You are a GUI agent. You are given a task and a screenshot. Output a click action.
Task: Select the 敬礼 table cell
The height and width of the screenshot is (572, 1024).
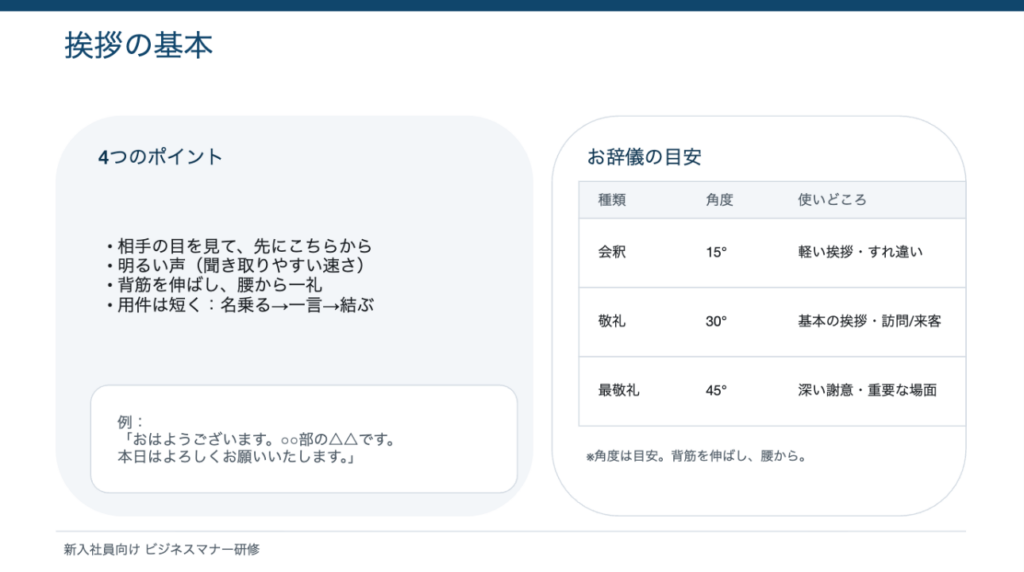click(612, 322)
